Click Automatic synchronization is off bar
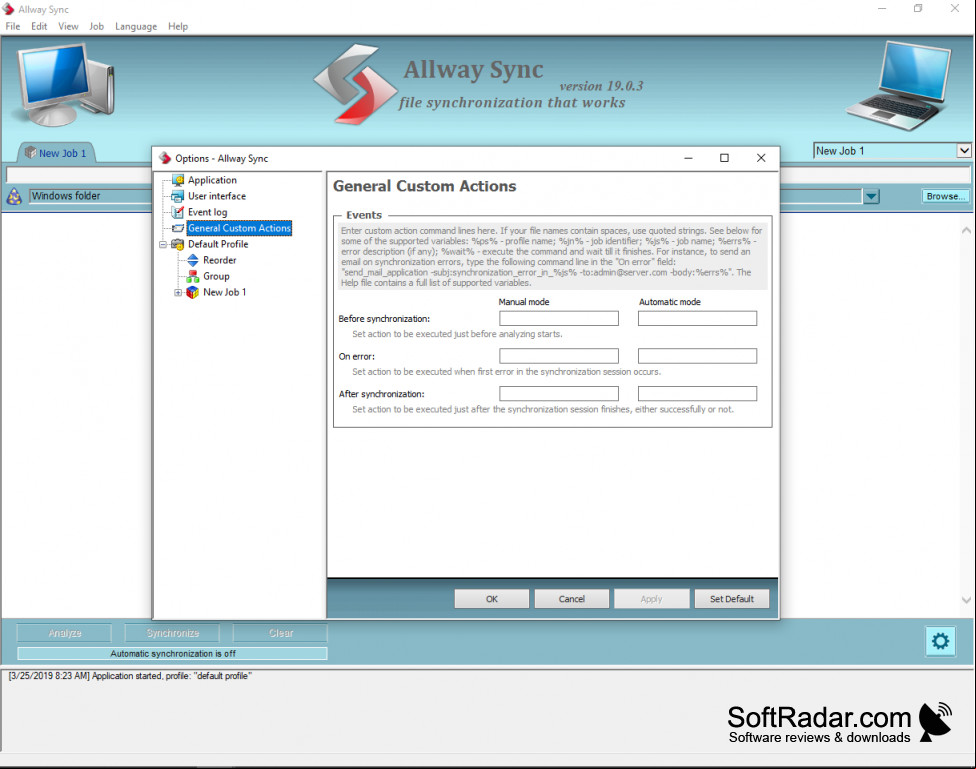 click(172, 654)
